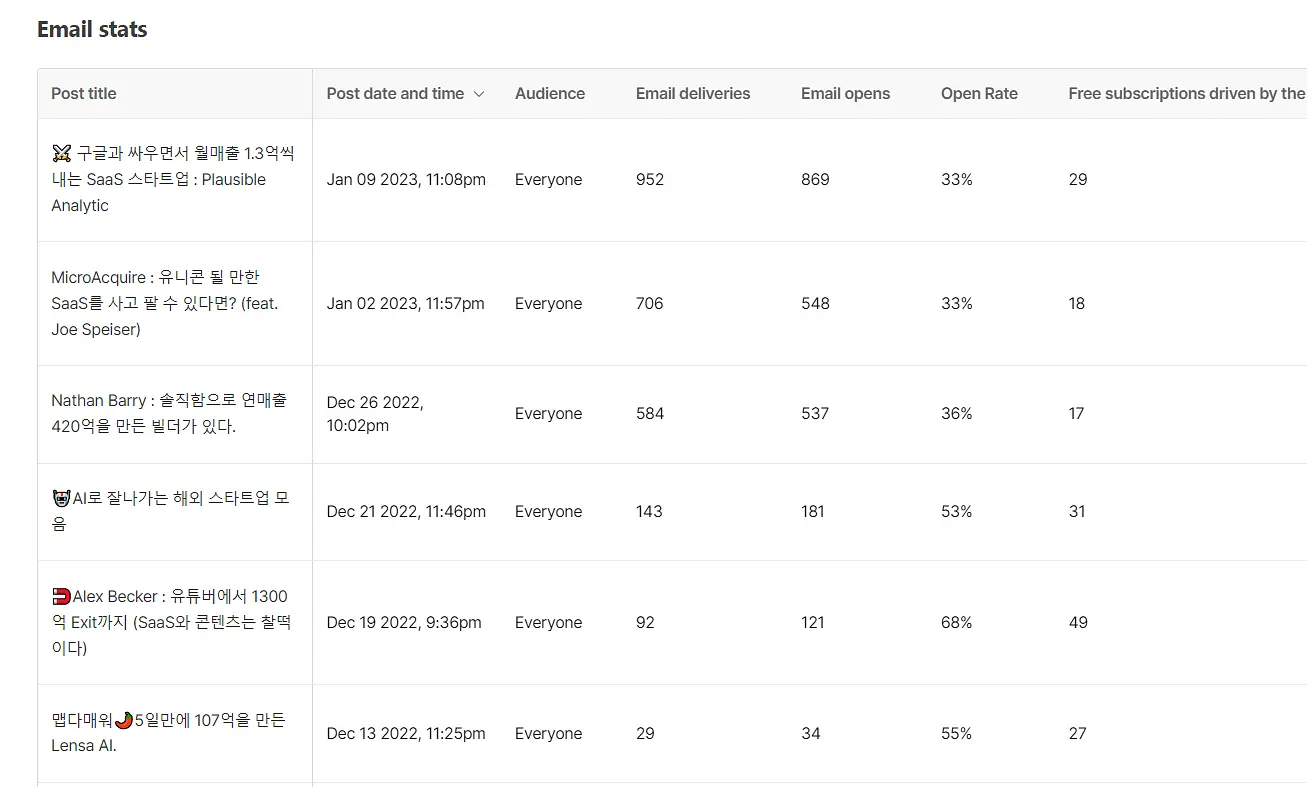Select the Email deliveries column header
The height and width of the screenshot is (787, 1307).
(693, 93)
